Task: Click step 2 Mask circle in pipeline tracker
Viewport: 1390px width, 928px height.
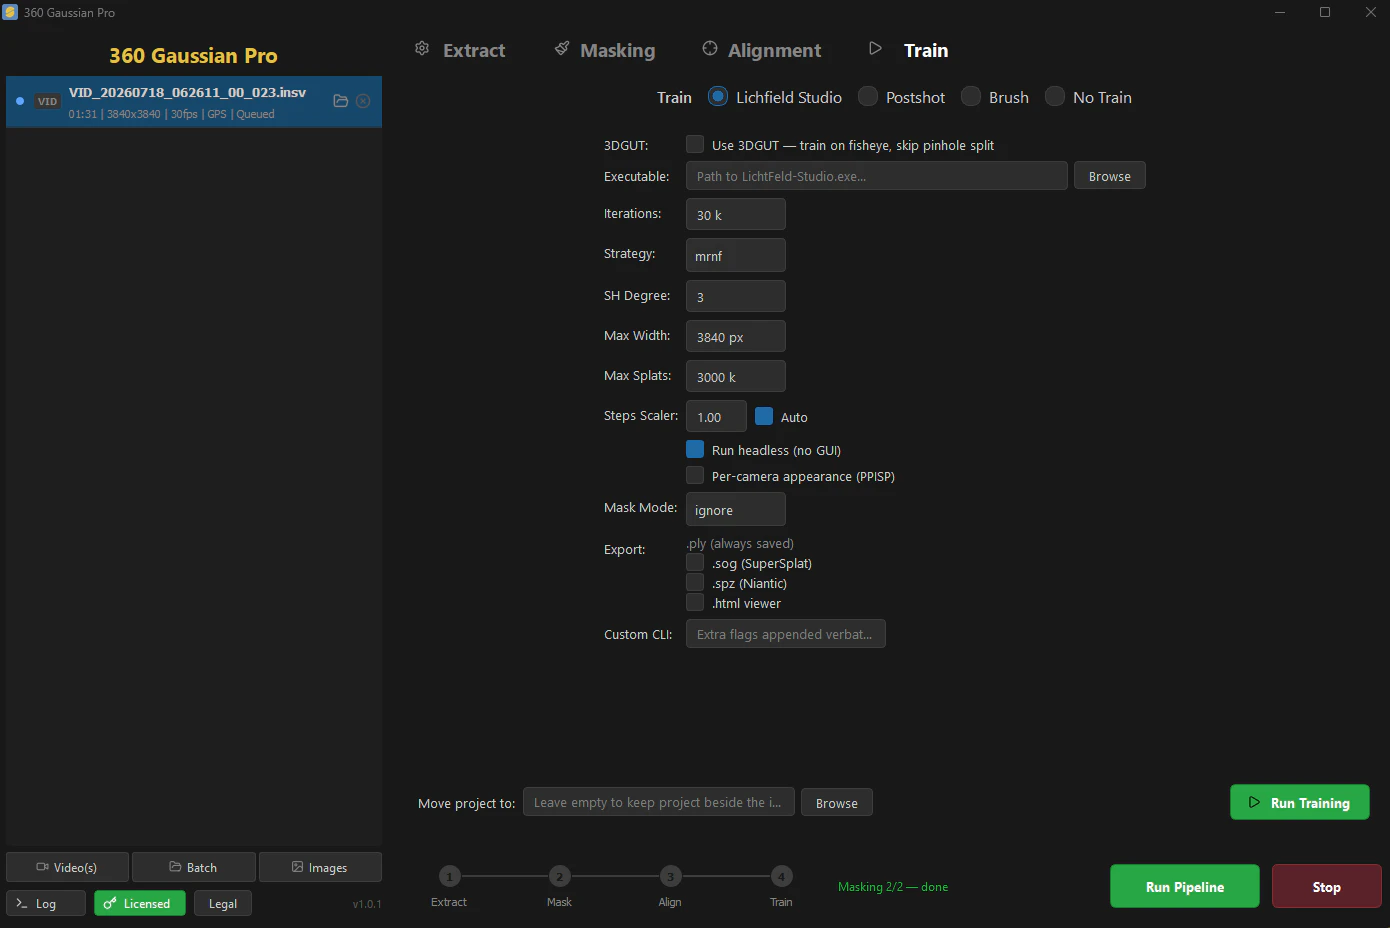Action: (x=560, y=877)
